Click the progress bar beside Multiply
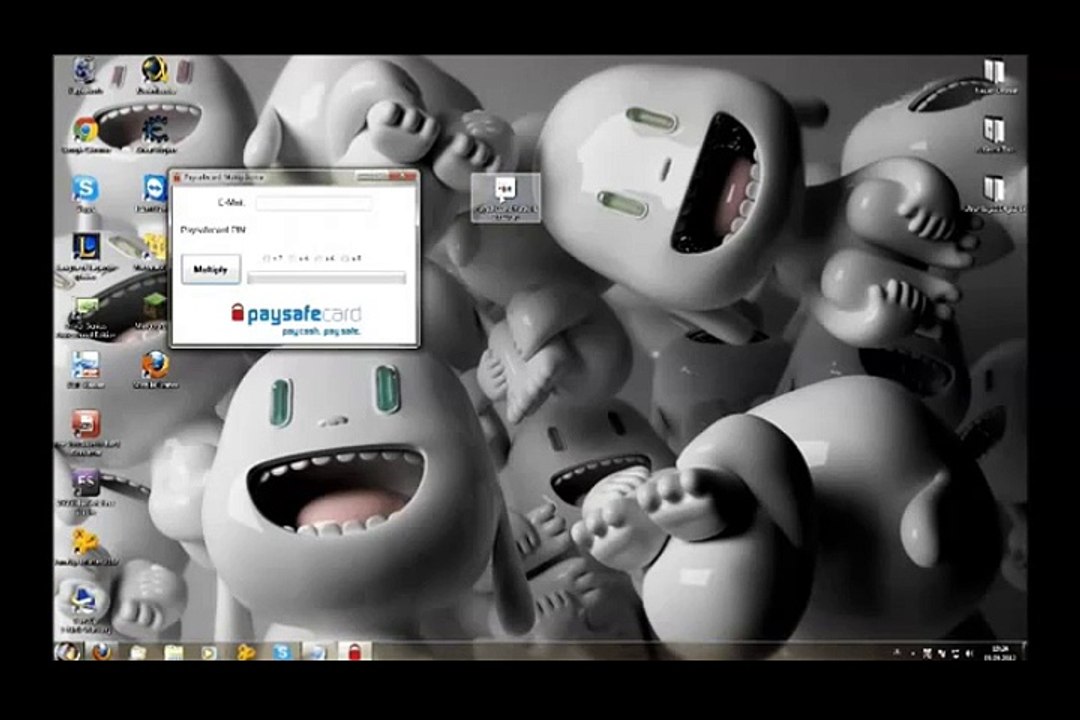1080x720 pixels. tap(326, 278)
